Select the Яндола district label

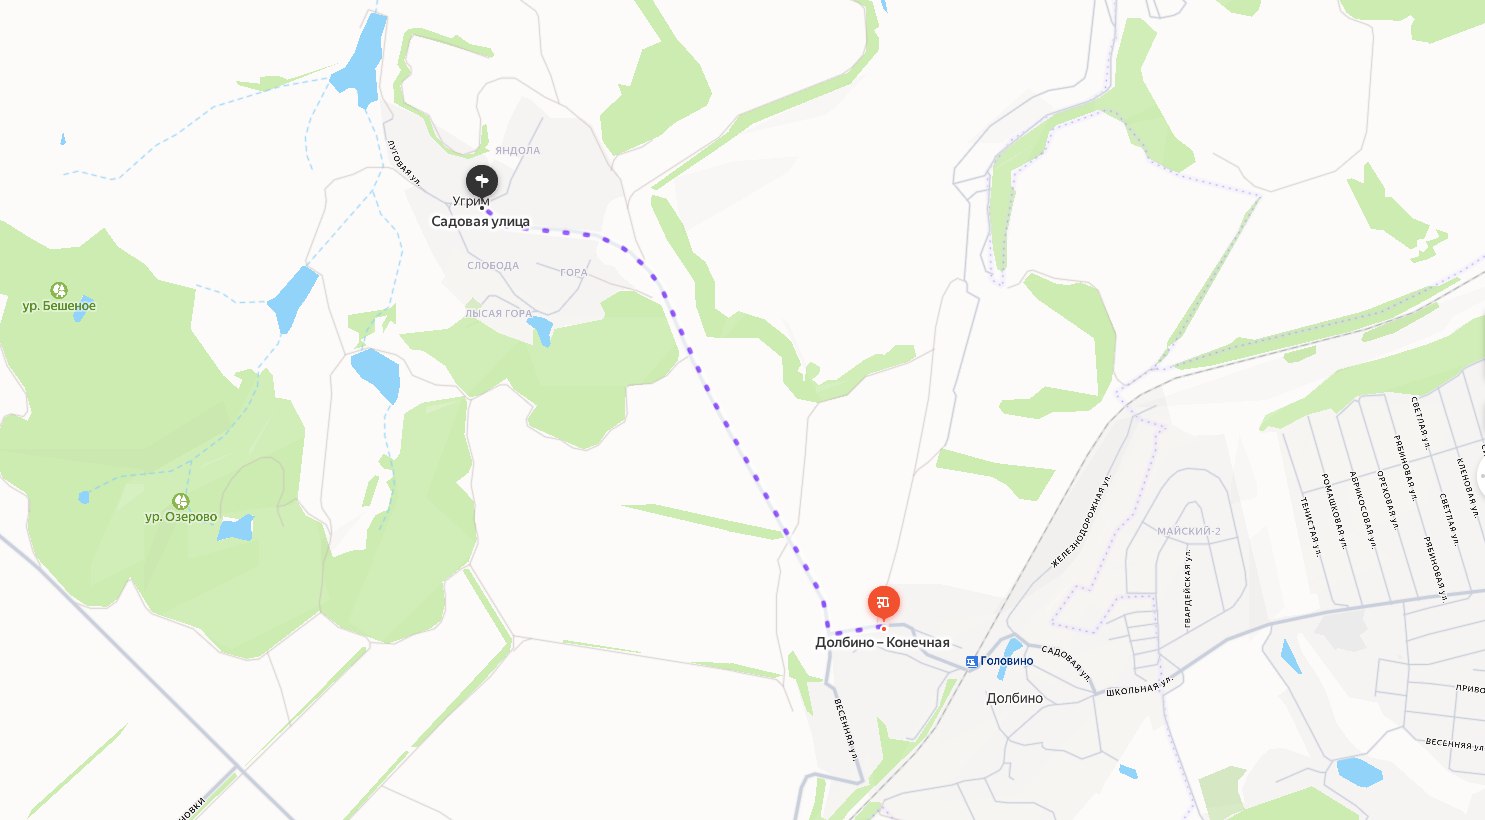[518, 151]
